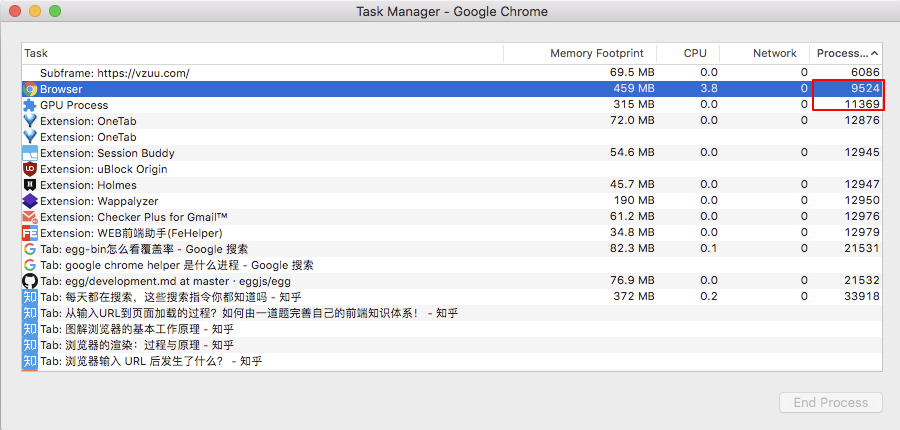Click the Chrome icon beside Browser
900x430 pixels.
tap(30, 89)
